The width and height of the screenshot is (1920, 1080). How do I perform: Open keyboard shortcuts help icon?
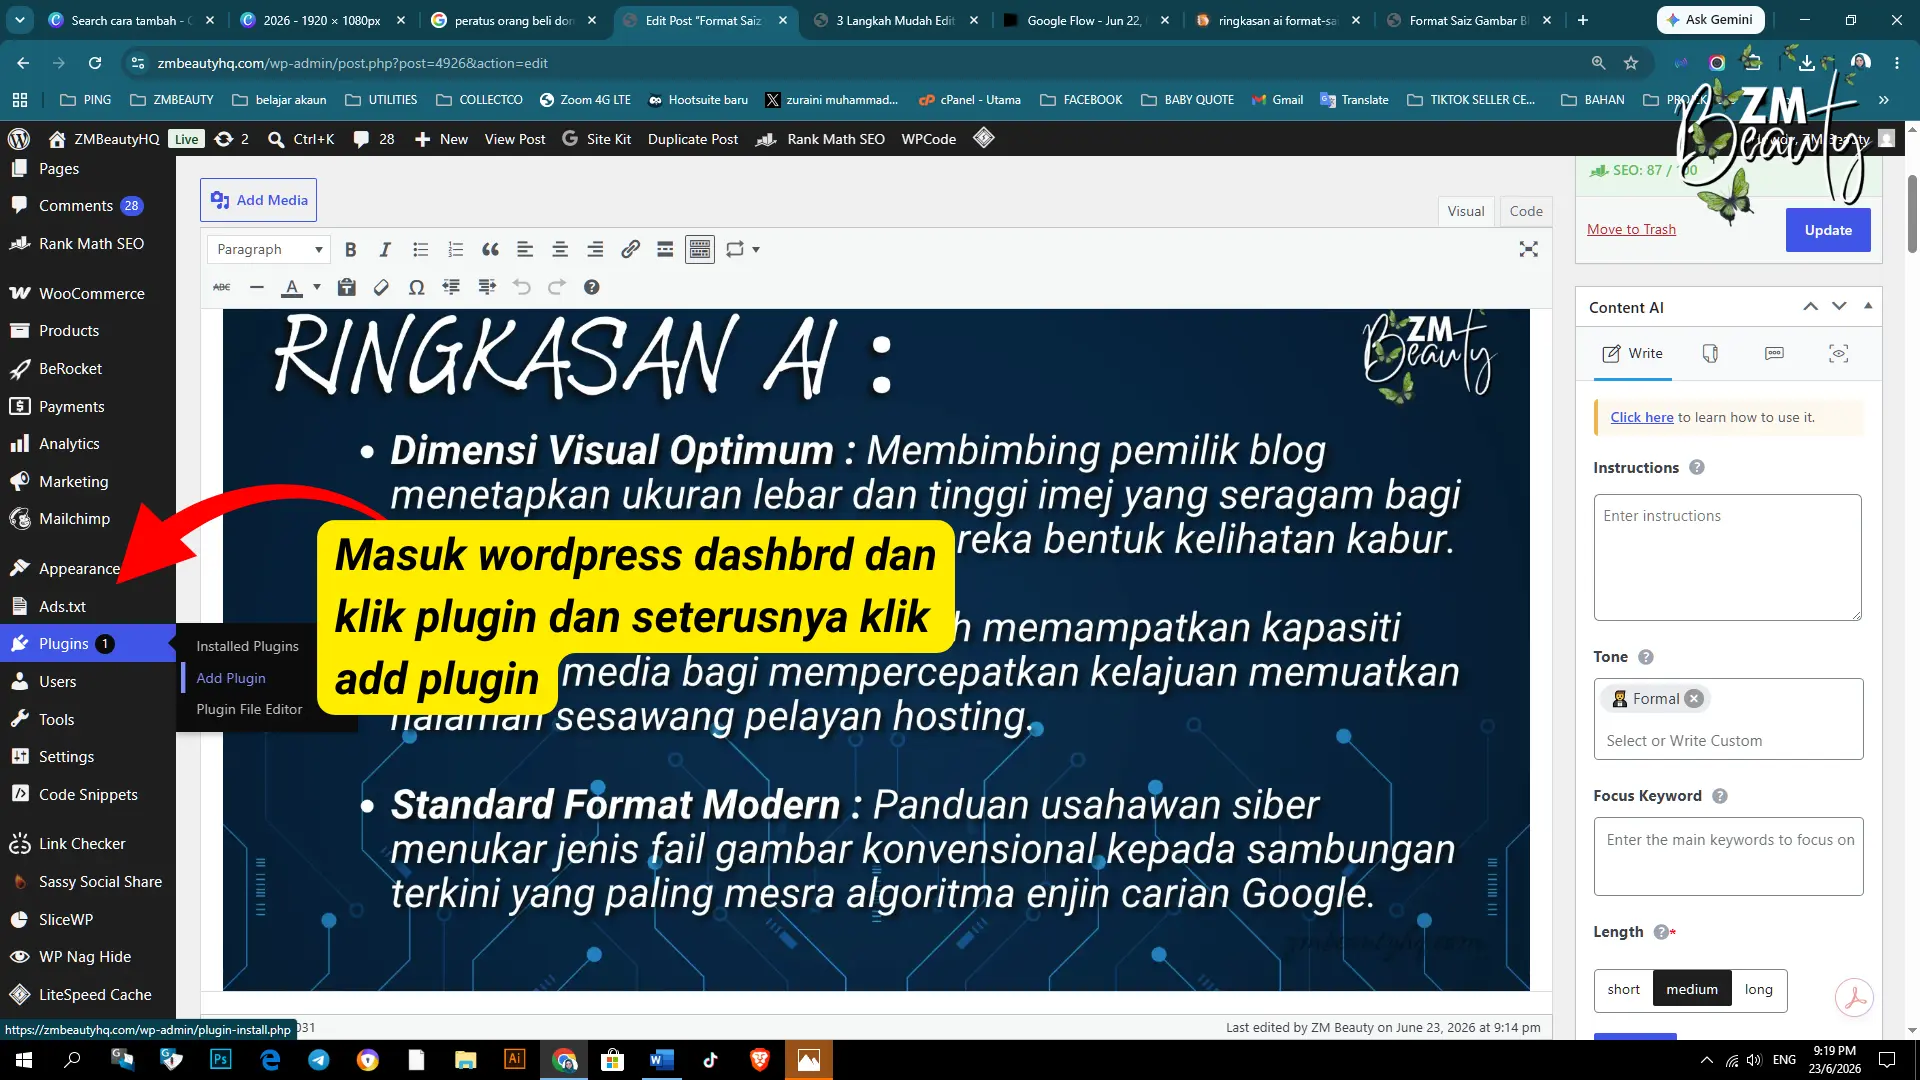pyautogui.click(x=592, y=288)
